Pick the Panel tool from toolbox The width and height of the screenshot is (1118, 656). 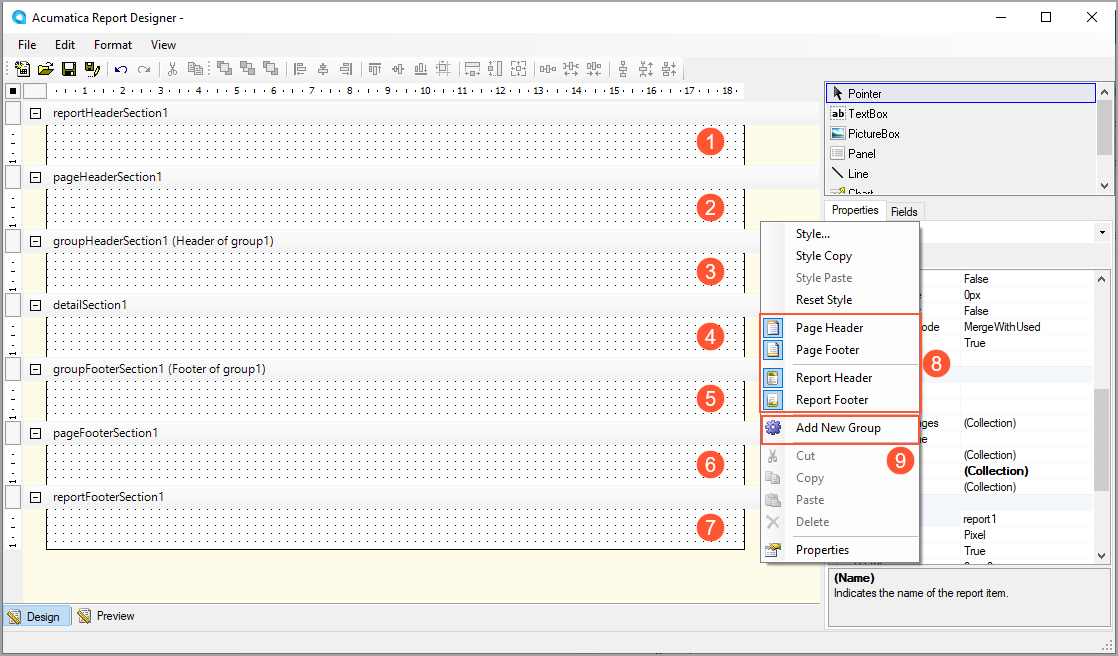(x=861, y=154)
